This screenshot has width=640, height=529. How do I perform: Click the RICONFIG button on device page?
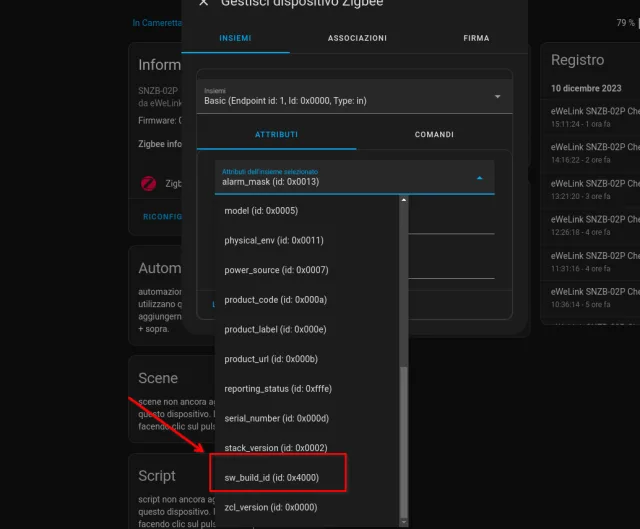(x=162, y=217)
